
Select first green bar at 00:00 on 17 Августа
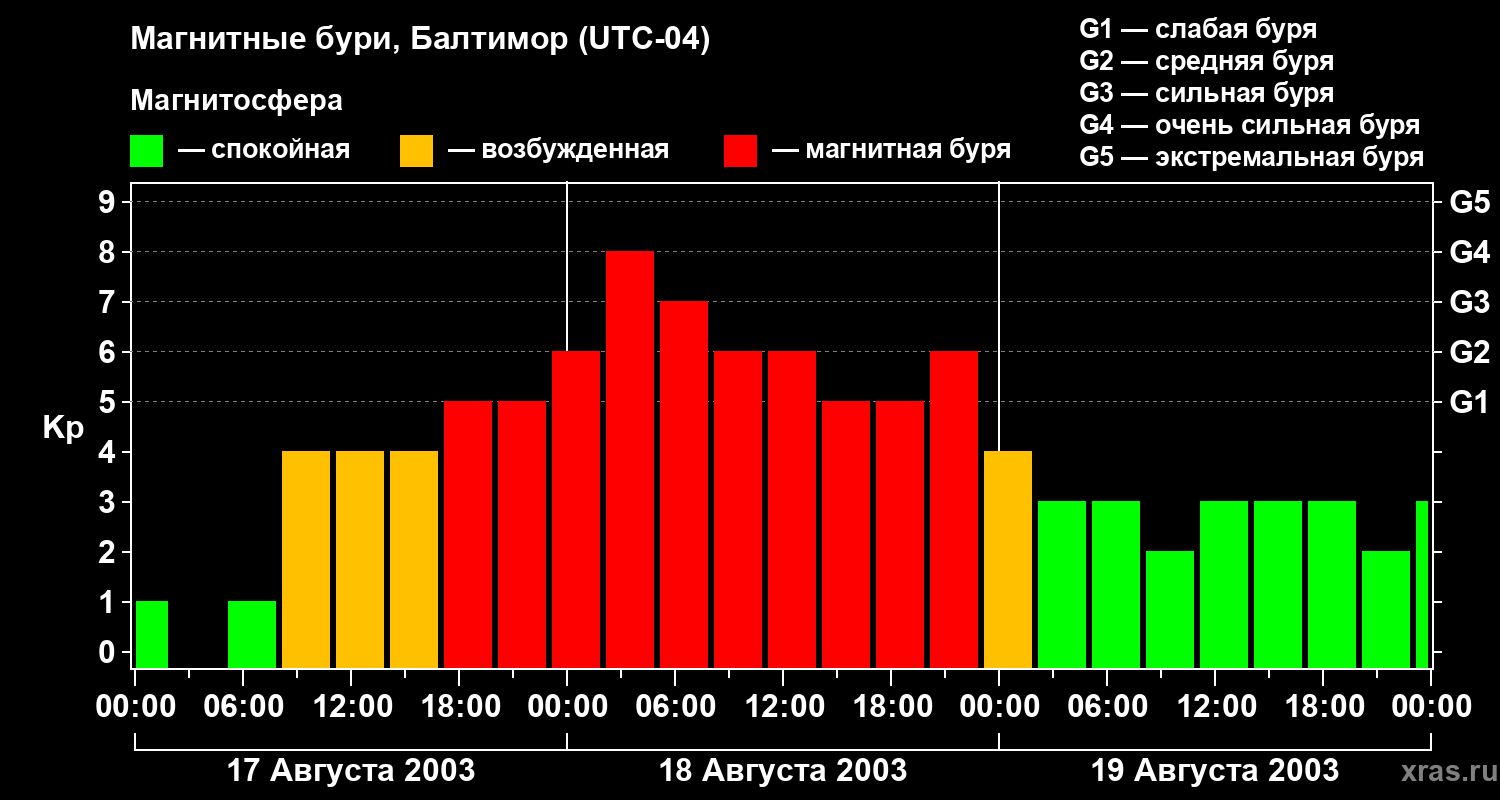point(152,635)
